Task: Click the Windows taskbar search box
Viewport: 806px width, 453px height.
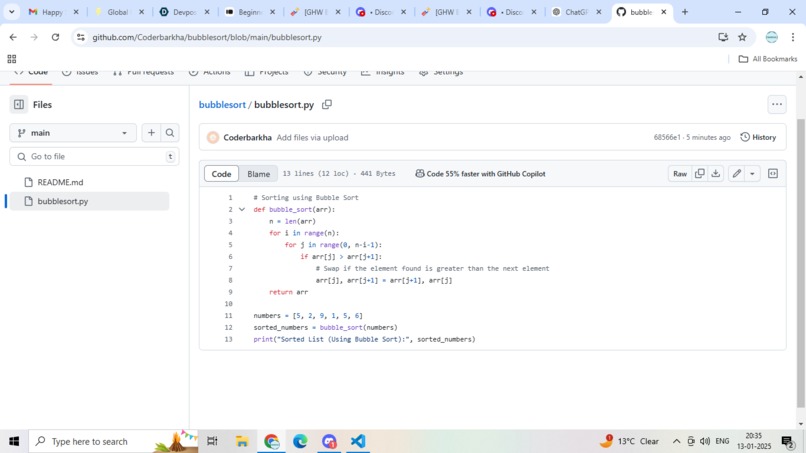Action: (x=114, y=441)
